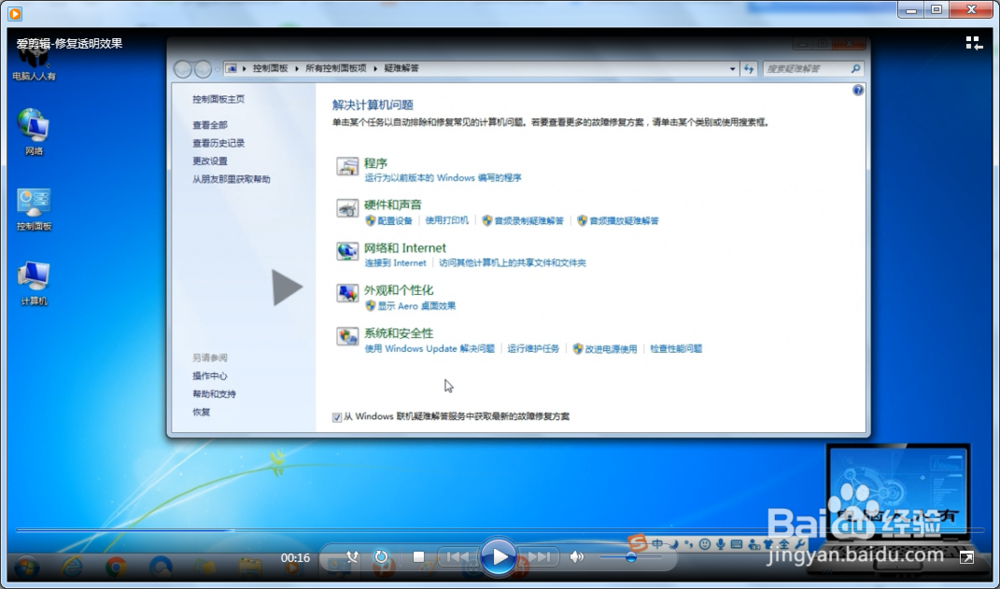Open the 计算机 desktop icon
This screenshot has height=589, width=1000.
point(34,283)
